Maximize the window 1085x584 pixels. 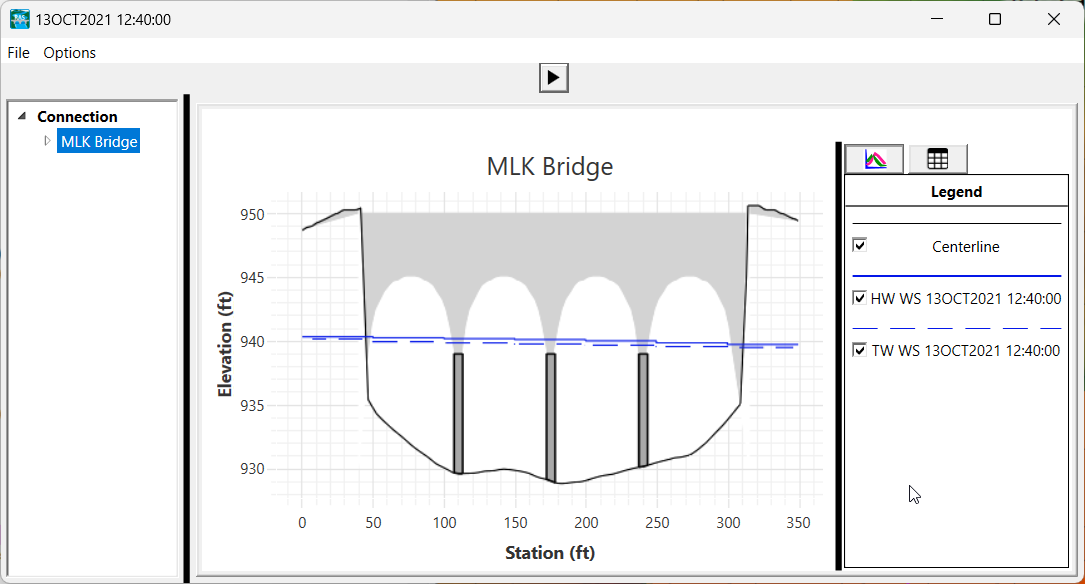point(995,19)
